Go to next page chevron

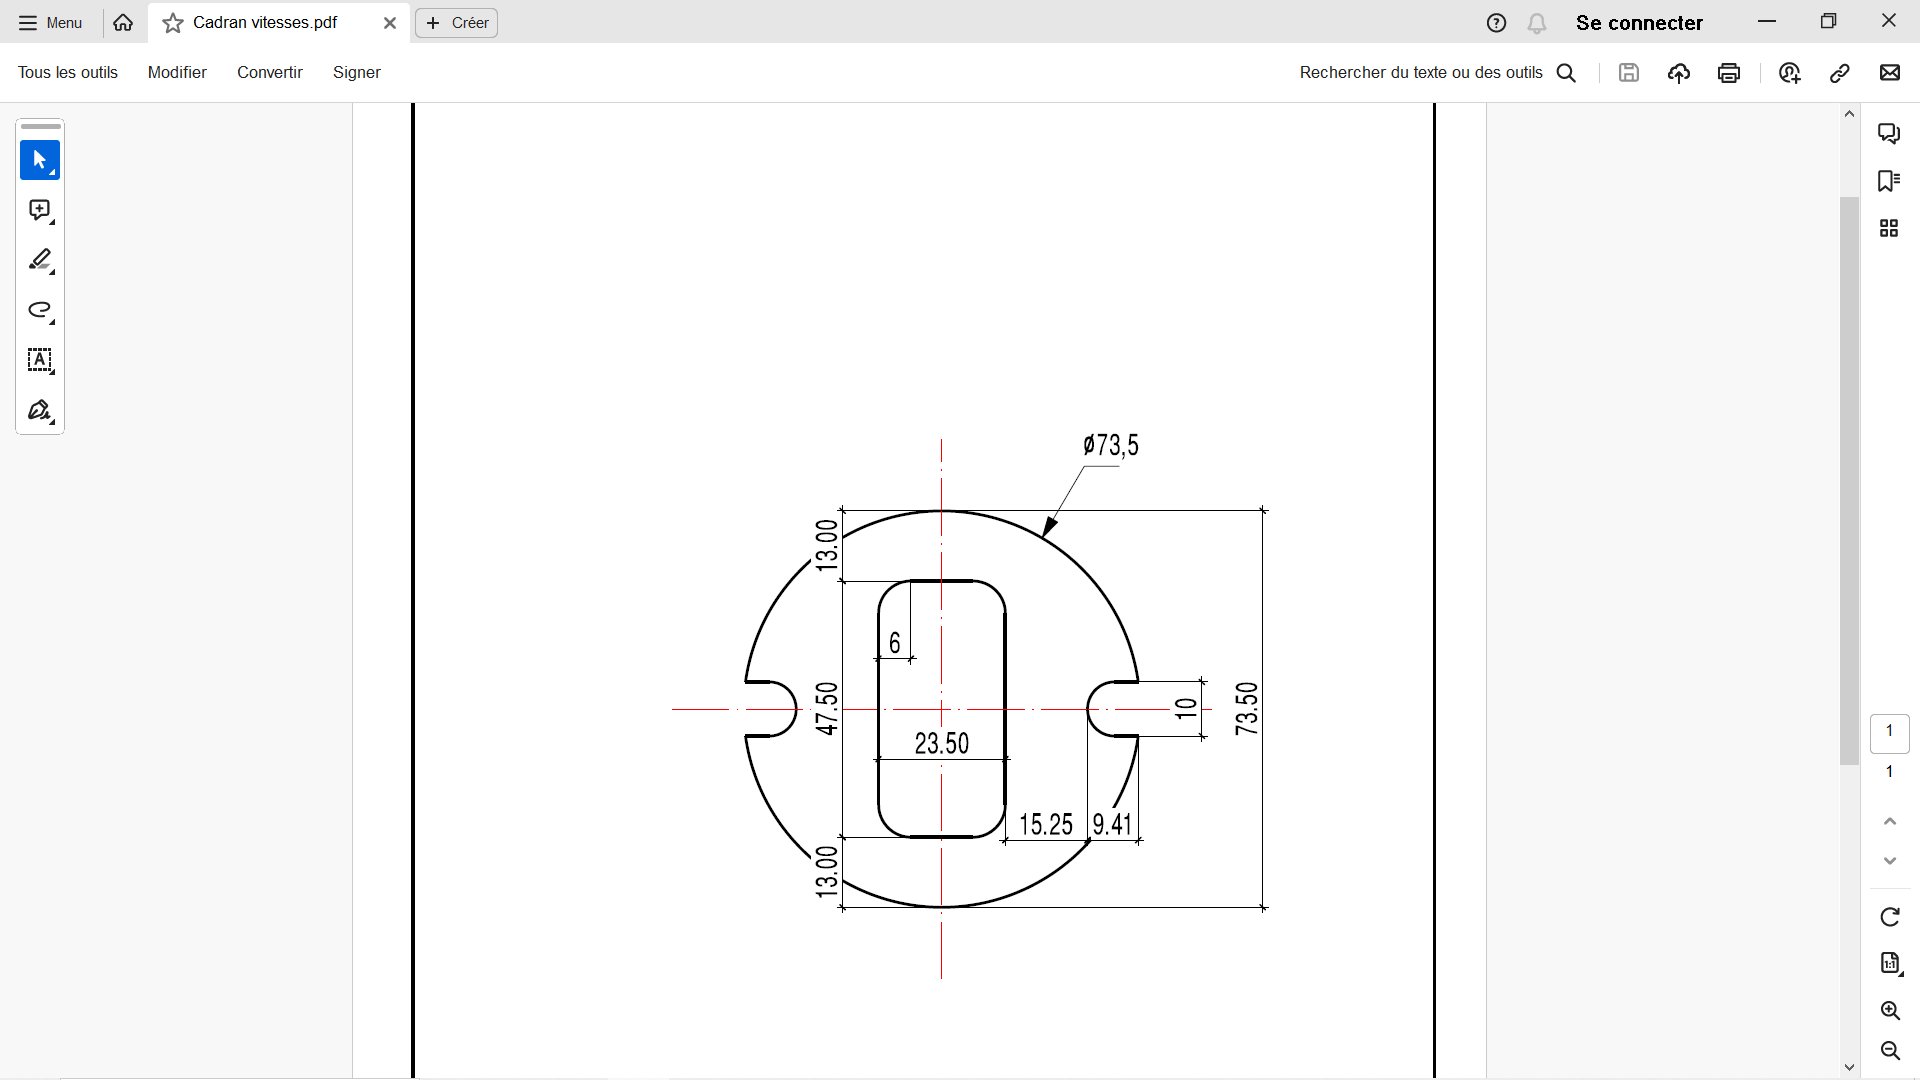(1890, 861)
